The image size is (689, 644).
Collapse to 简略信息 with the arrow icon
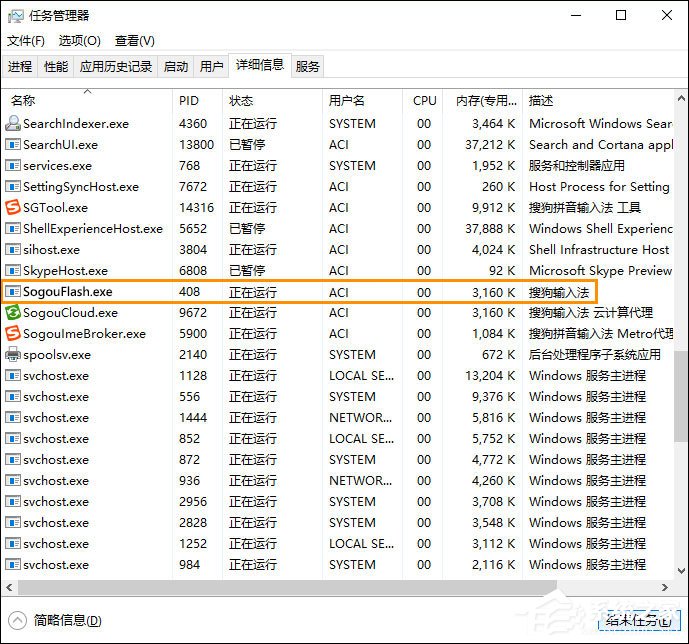18,620
